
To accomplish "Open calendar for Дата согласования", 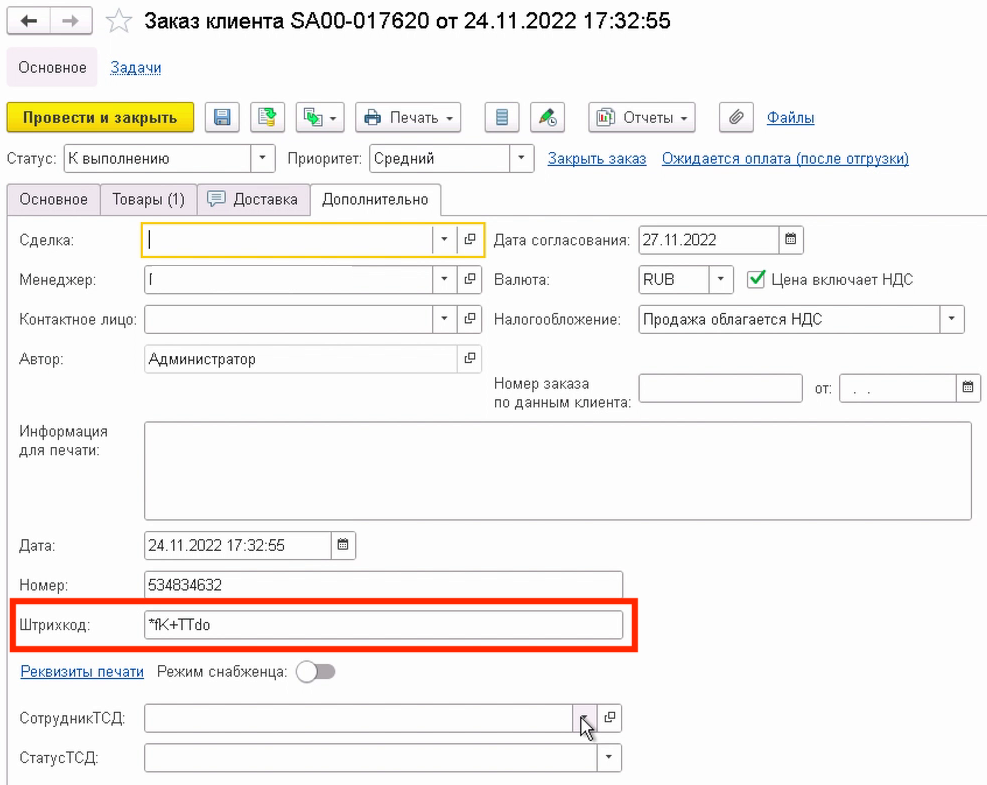I will pyautogui.click(x=791, y=239).
